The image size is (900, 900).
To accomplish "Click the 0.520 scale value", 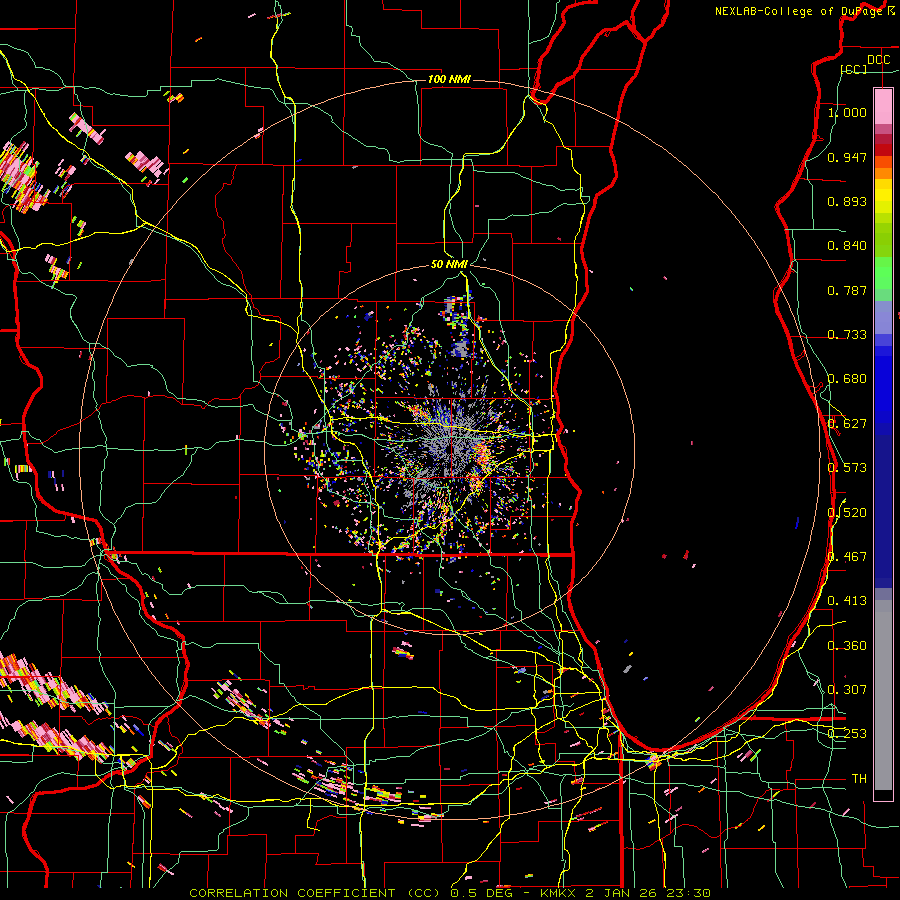I will pos(847,513).
